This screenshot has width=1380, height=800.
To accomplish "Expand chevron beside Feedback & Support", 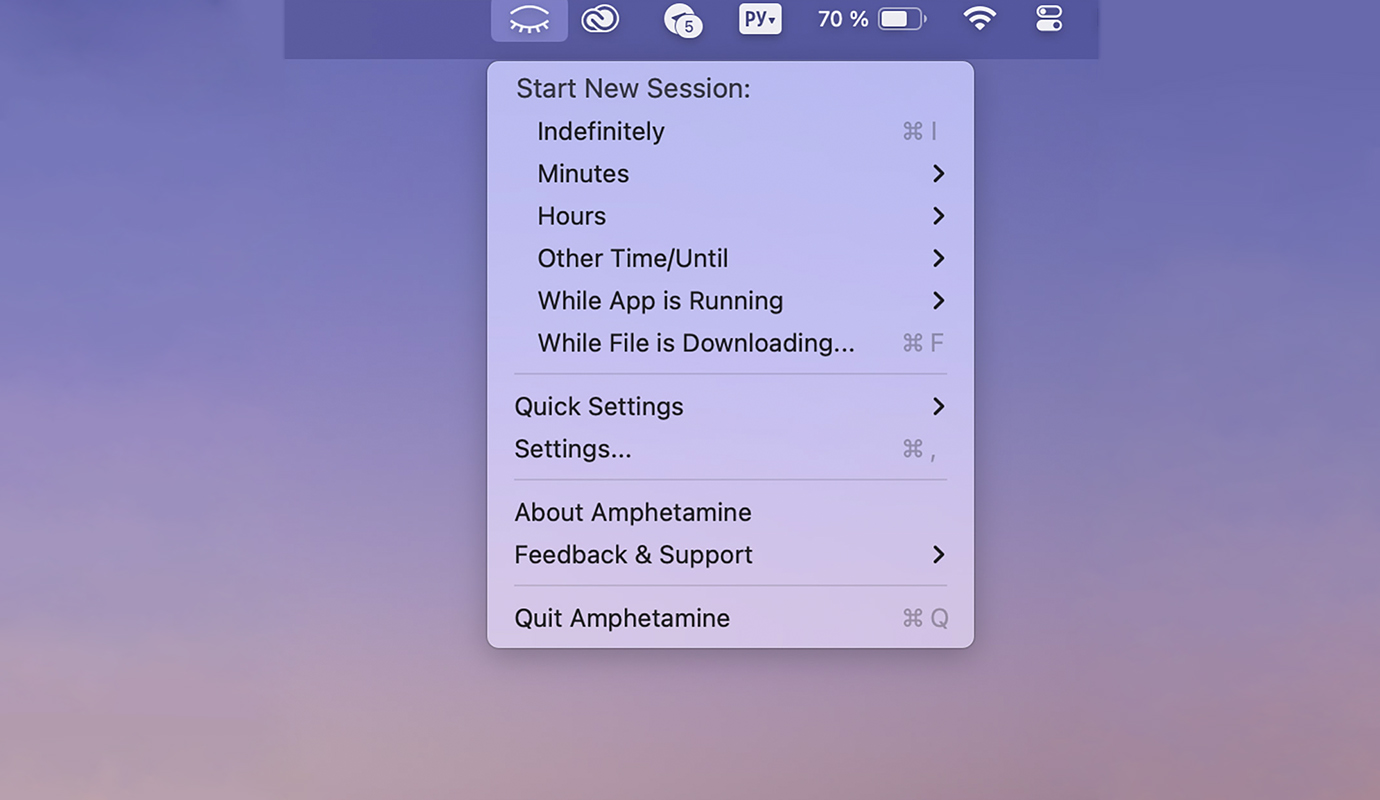I will click(x=938, y=555).
